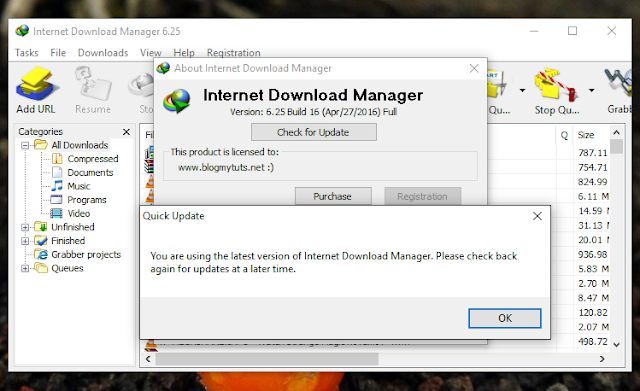Viewport: 640px width, 391px height.
Task: Expand the Queues tree node
Action: pos(25,268)
